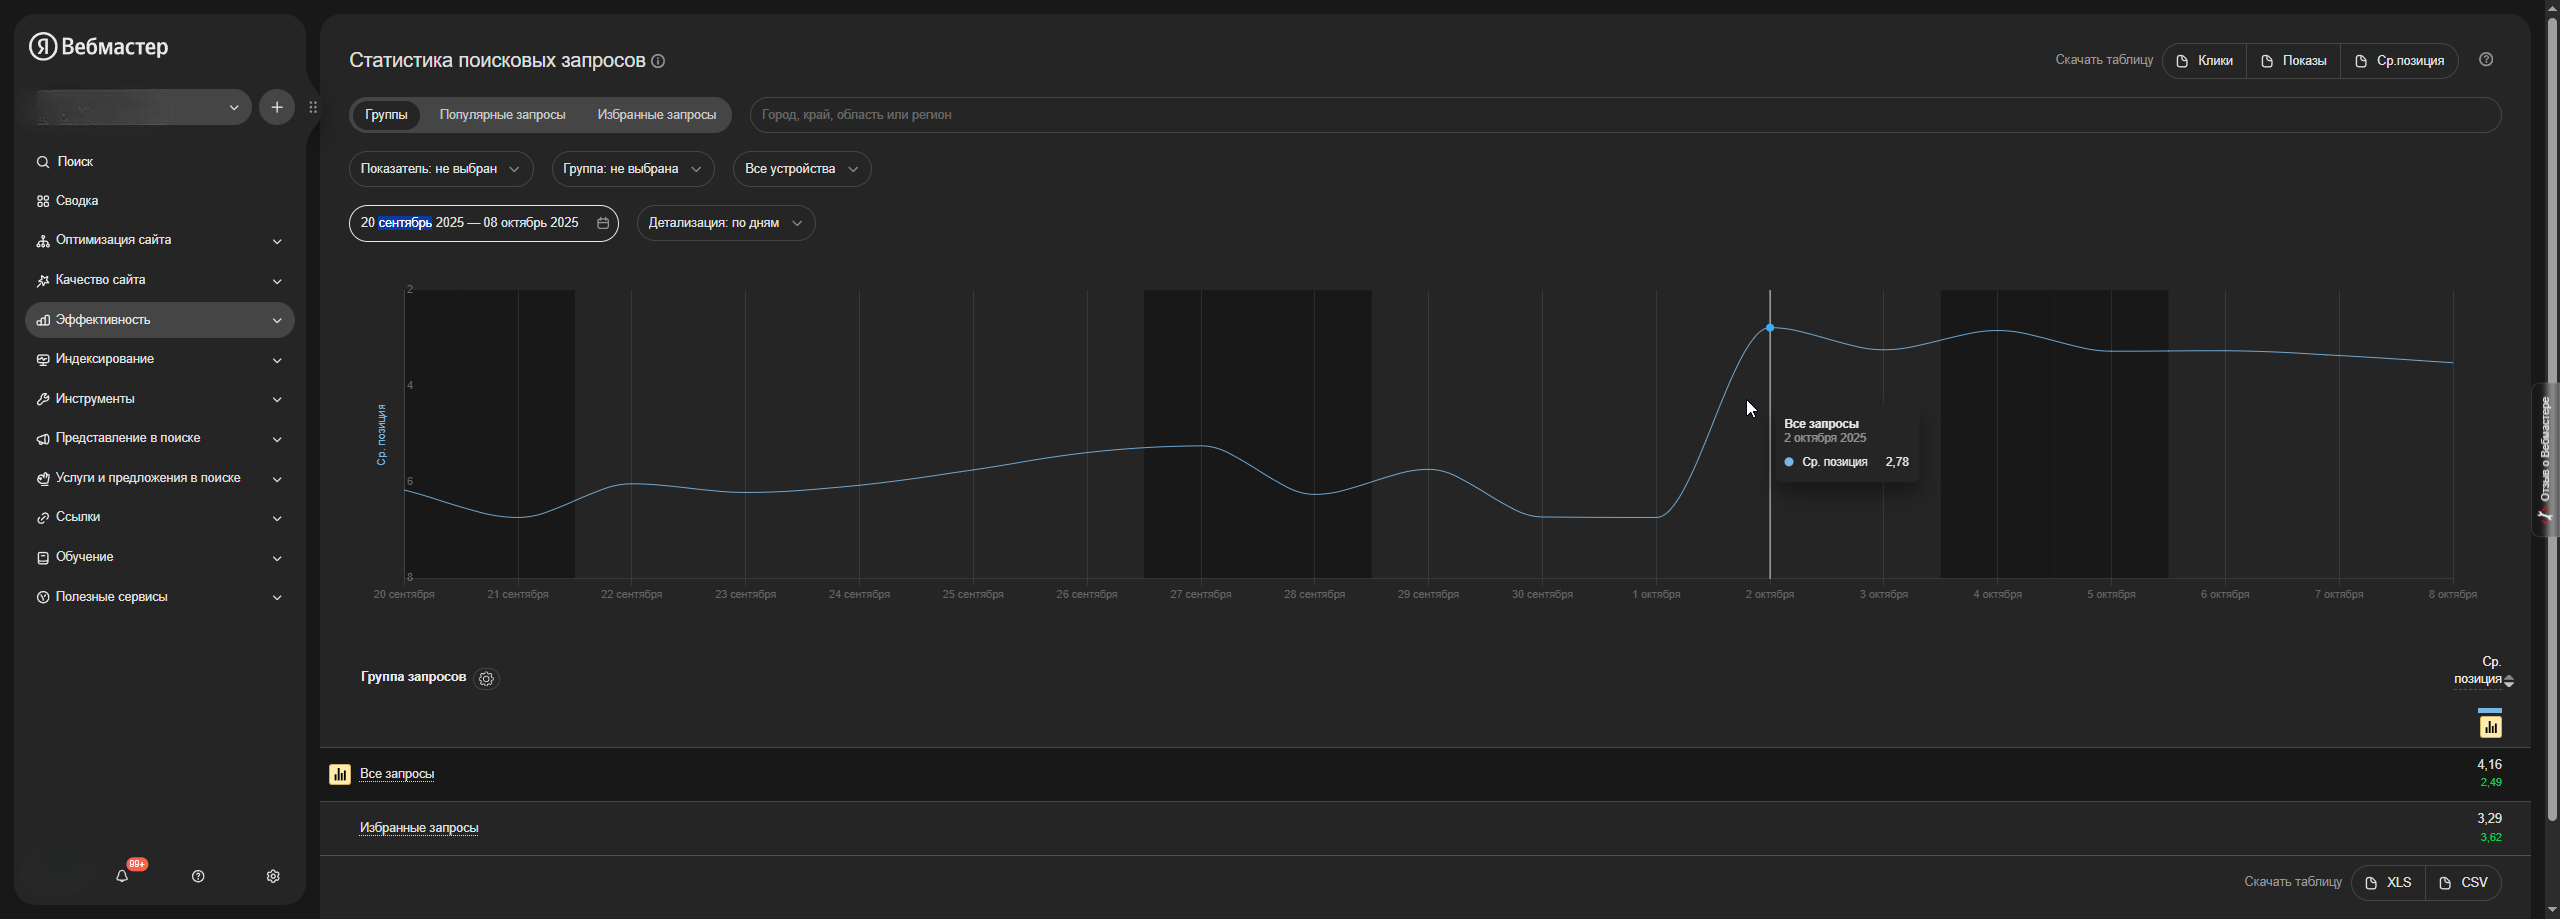This screenshot has width=2560, height=919.
Task: Switch to the Популярные запросы tab
Action: [x=502, y=115]
